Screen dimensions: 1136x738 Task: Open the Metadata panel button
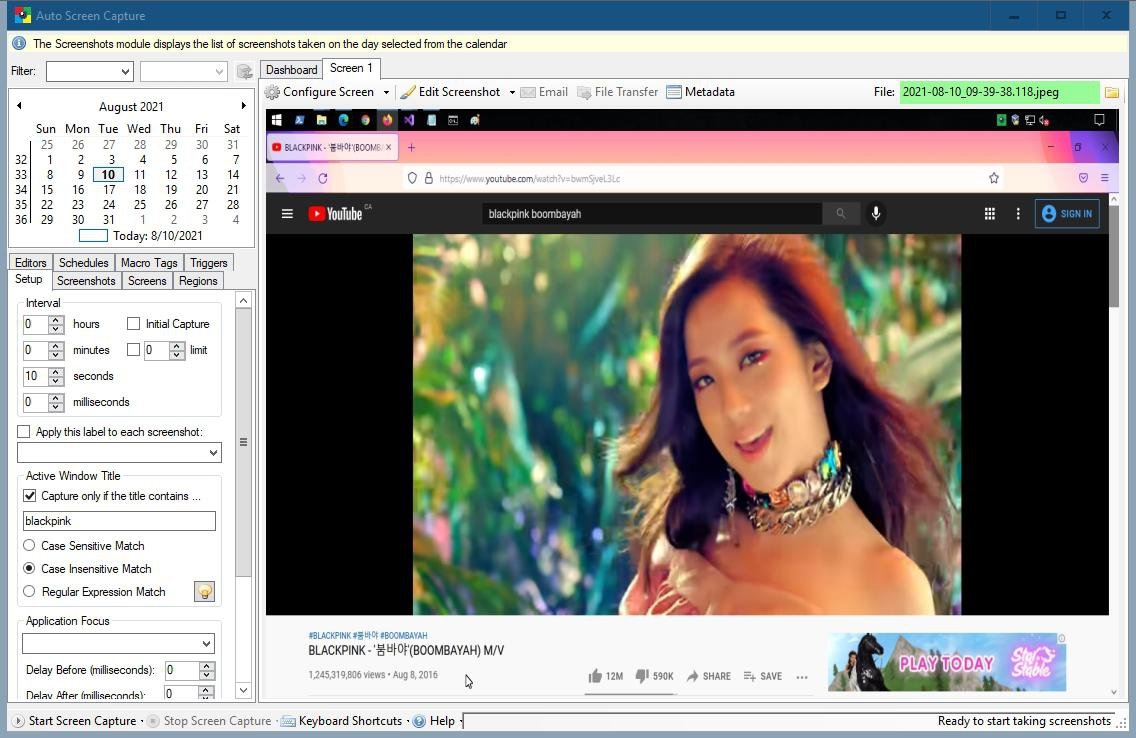tap(701, 92)
